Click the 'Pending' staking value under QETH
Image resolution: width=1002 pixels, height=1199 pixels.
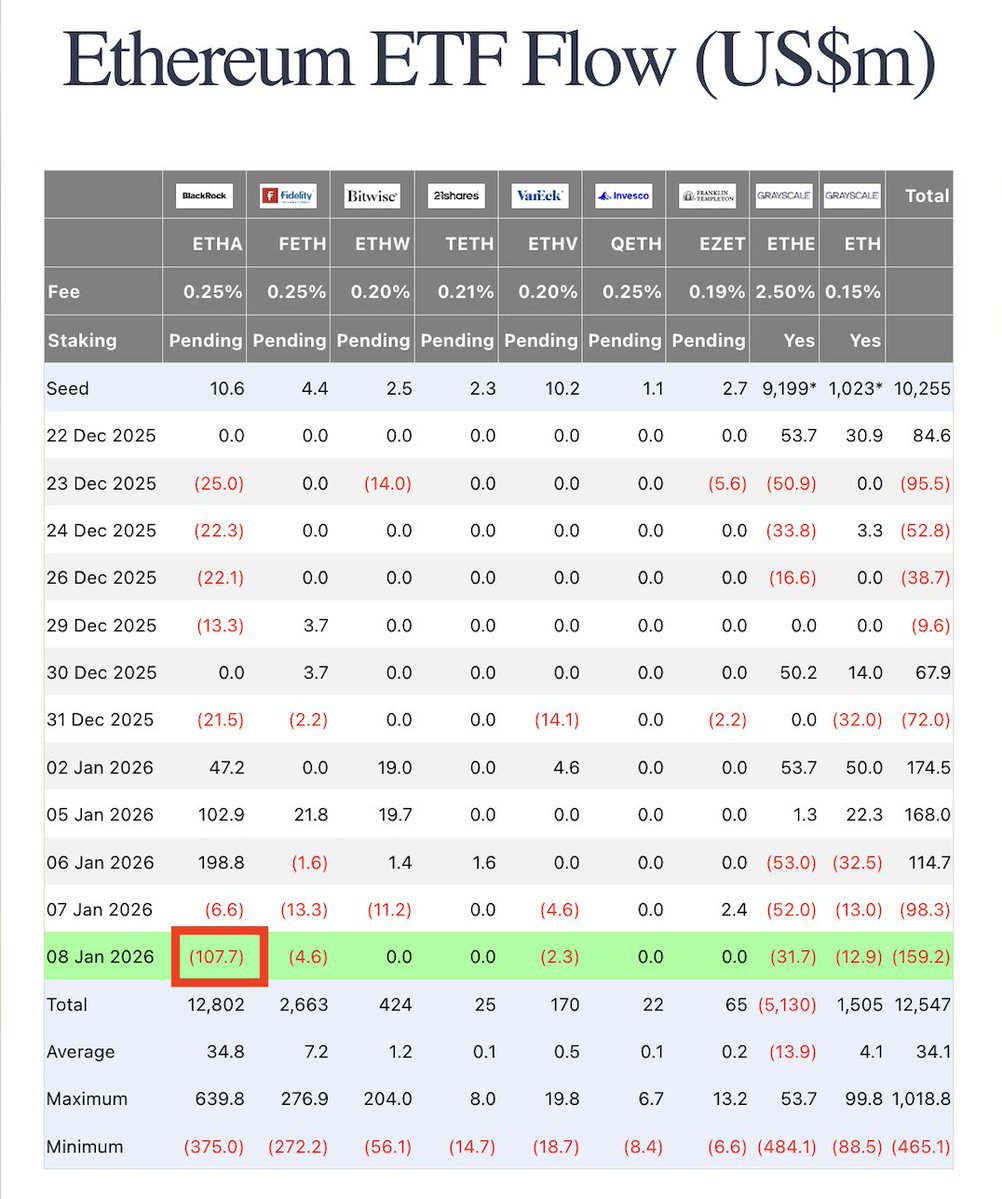click(x=625, y=340)
